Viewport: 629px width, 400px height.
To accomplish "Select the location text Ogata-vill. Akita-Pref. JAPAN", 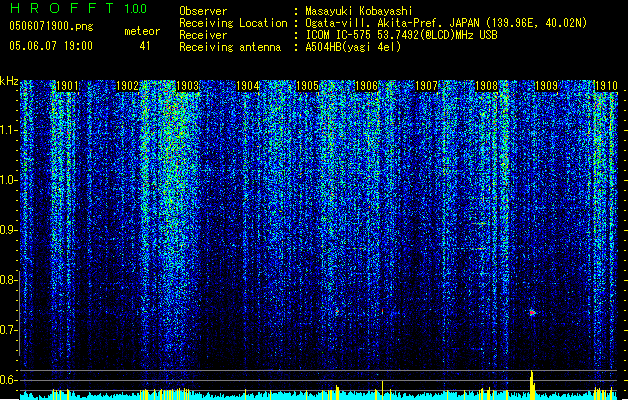I will coord(392,23).
